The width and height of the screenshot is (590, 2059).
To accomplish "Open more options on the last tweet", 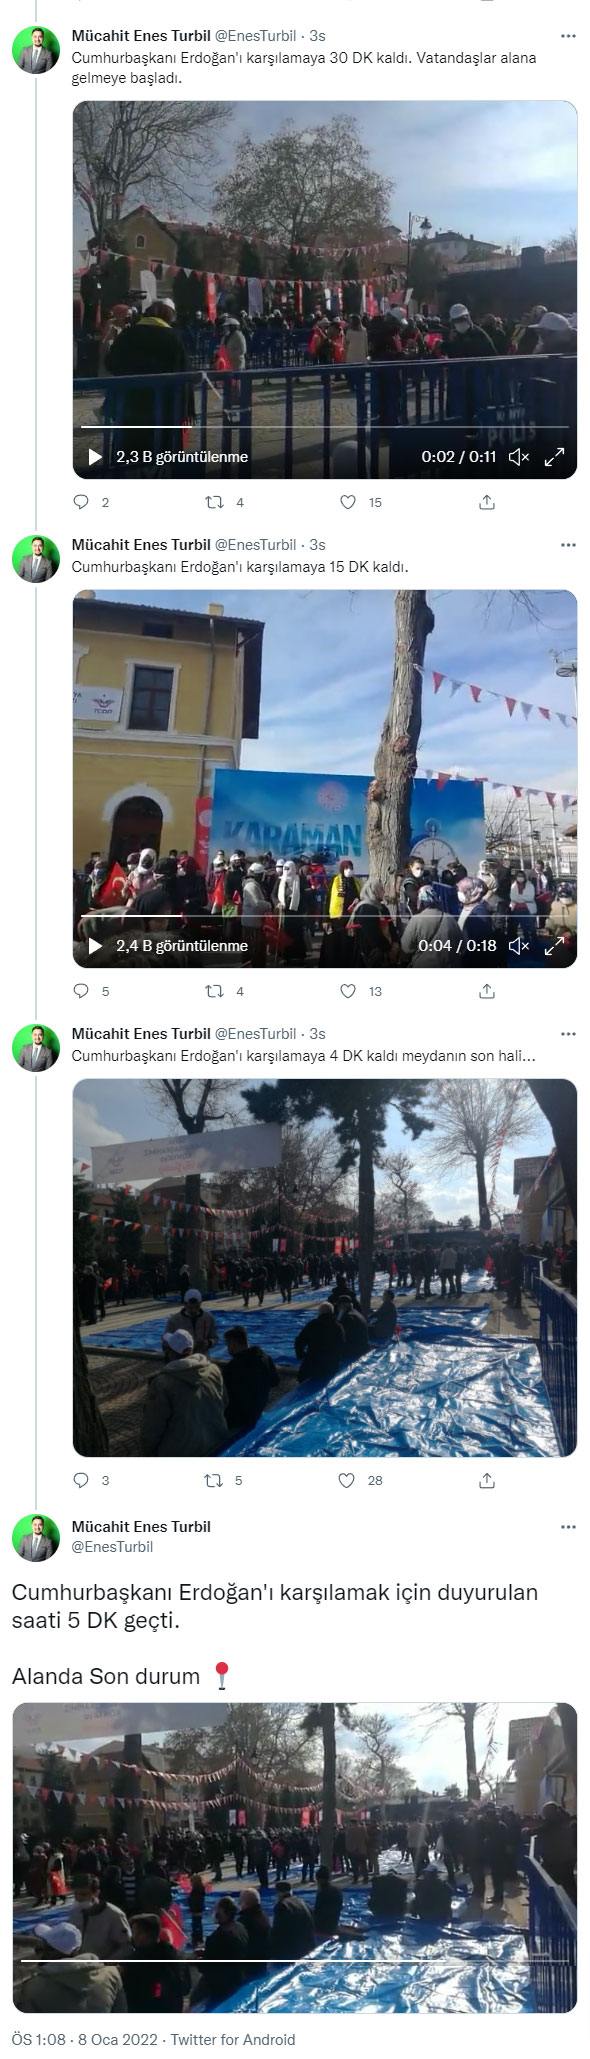I will [x=568, y=1527].
